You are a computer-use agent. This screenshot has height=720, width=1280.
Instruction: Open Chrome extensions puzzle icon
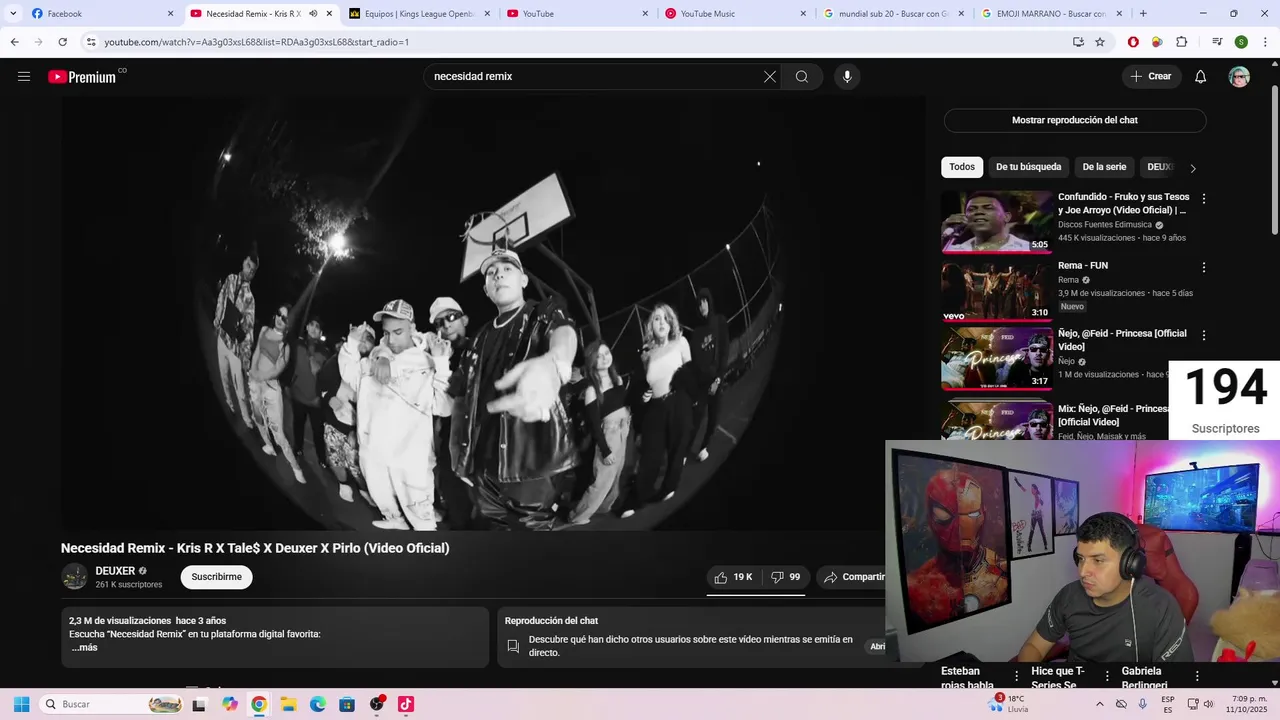click(x=1182, y=42)
